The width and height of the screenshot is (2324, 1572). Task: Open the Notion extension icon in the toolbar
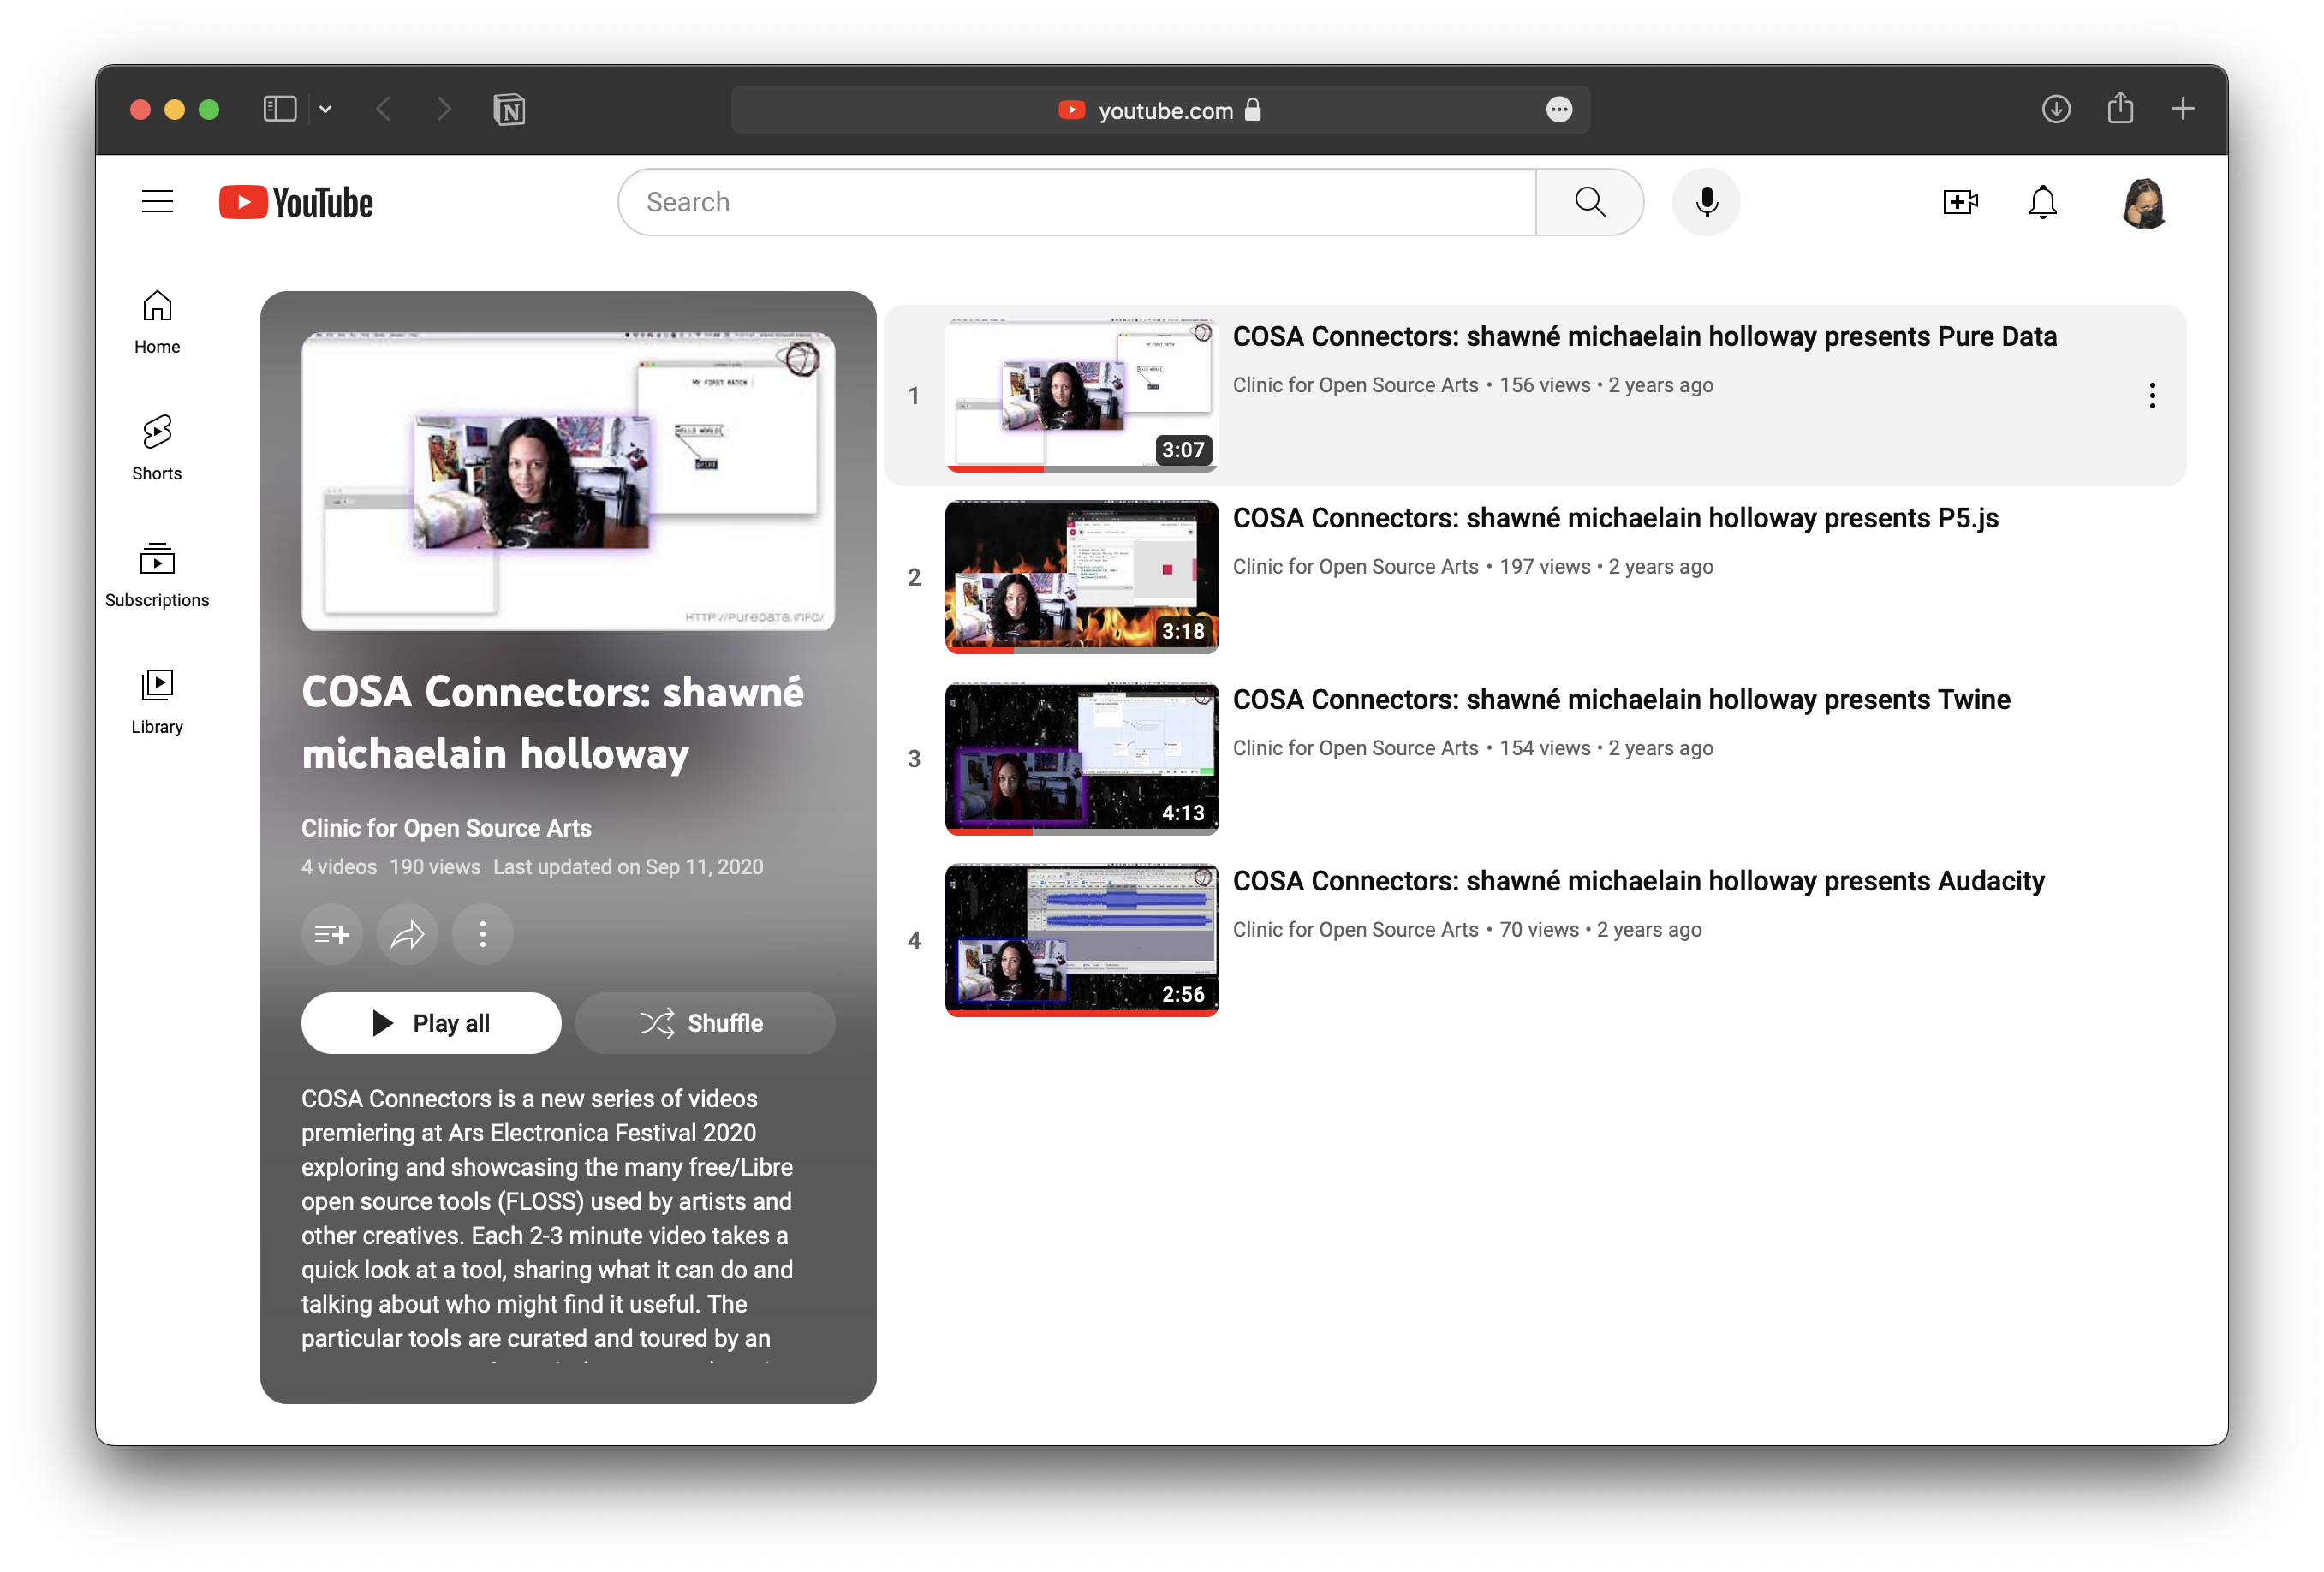509,109
